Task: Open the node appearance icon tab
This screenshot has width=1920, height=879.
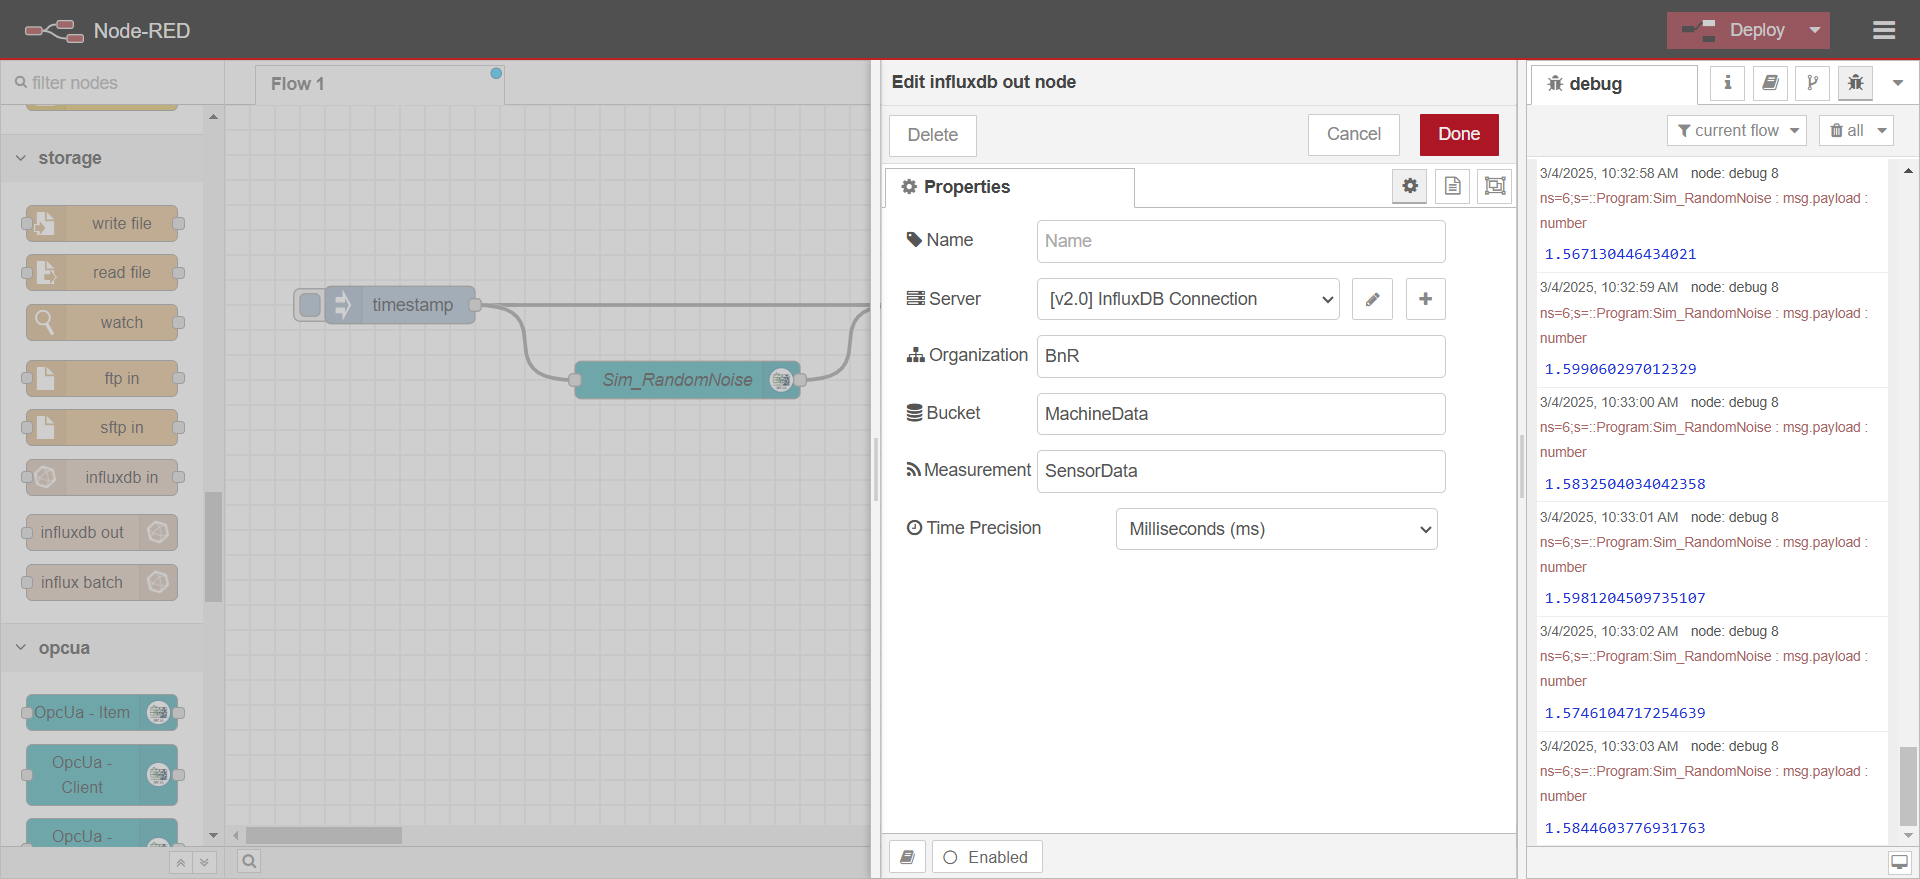Action: click(1494, 186)
